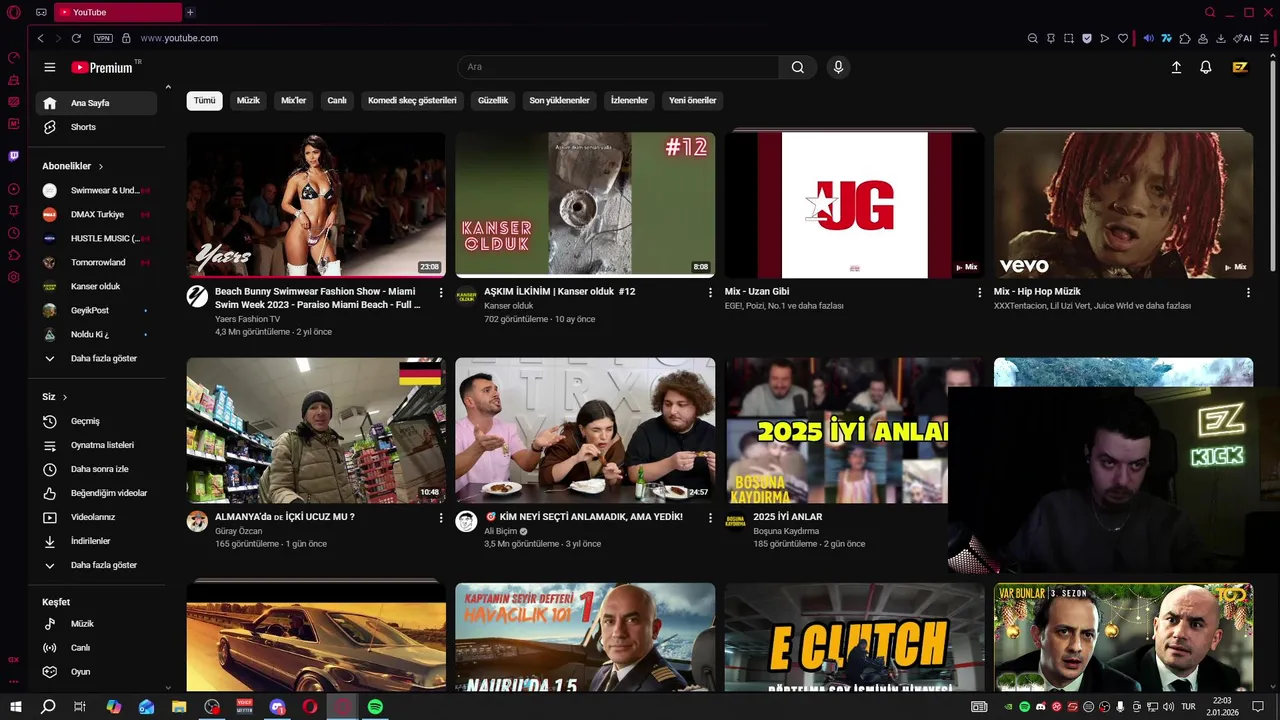1280x720 pixels.
Task: Open options menu for AŞKIM İLKİNİM video
Action: (710, 292)
